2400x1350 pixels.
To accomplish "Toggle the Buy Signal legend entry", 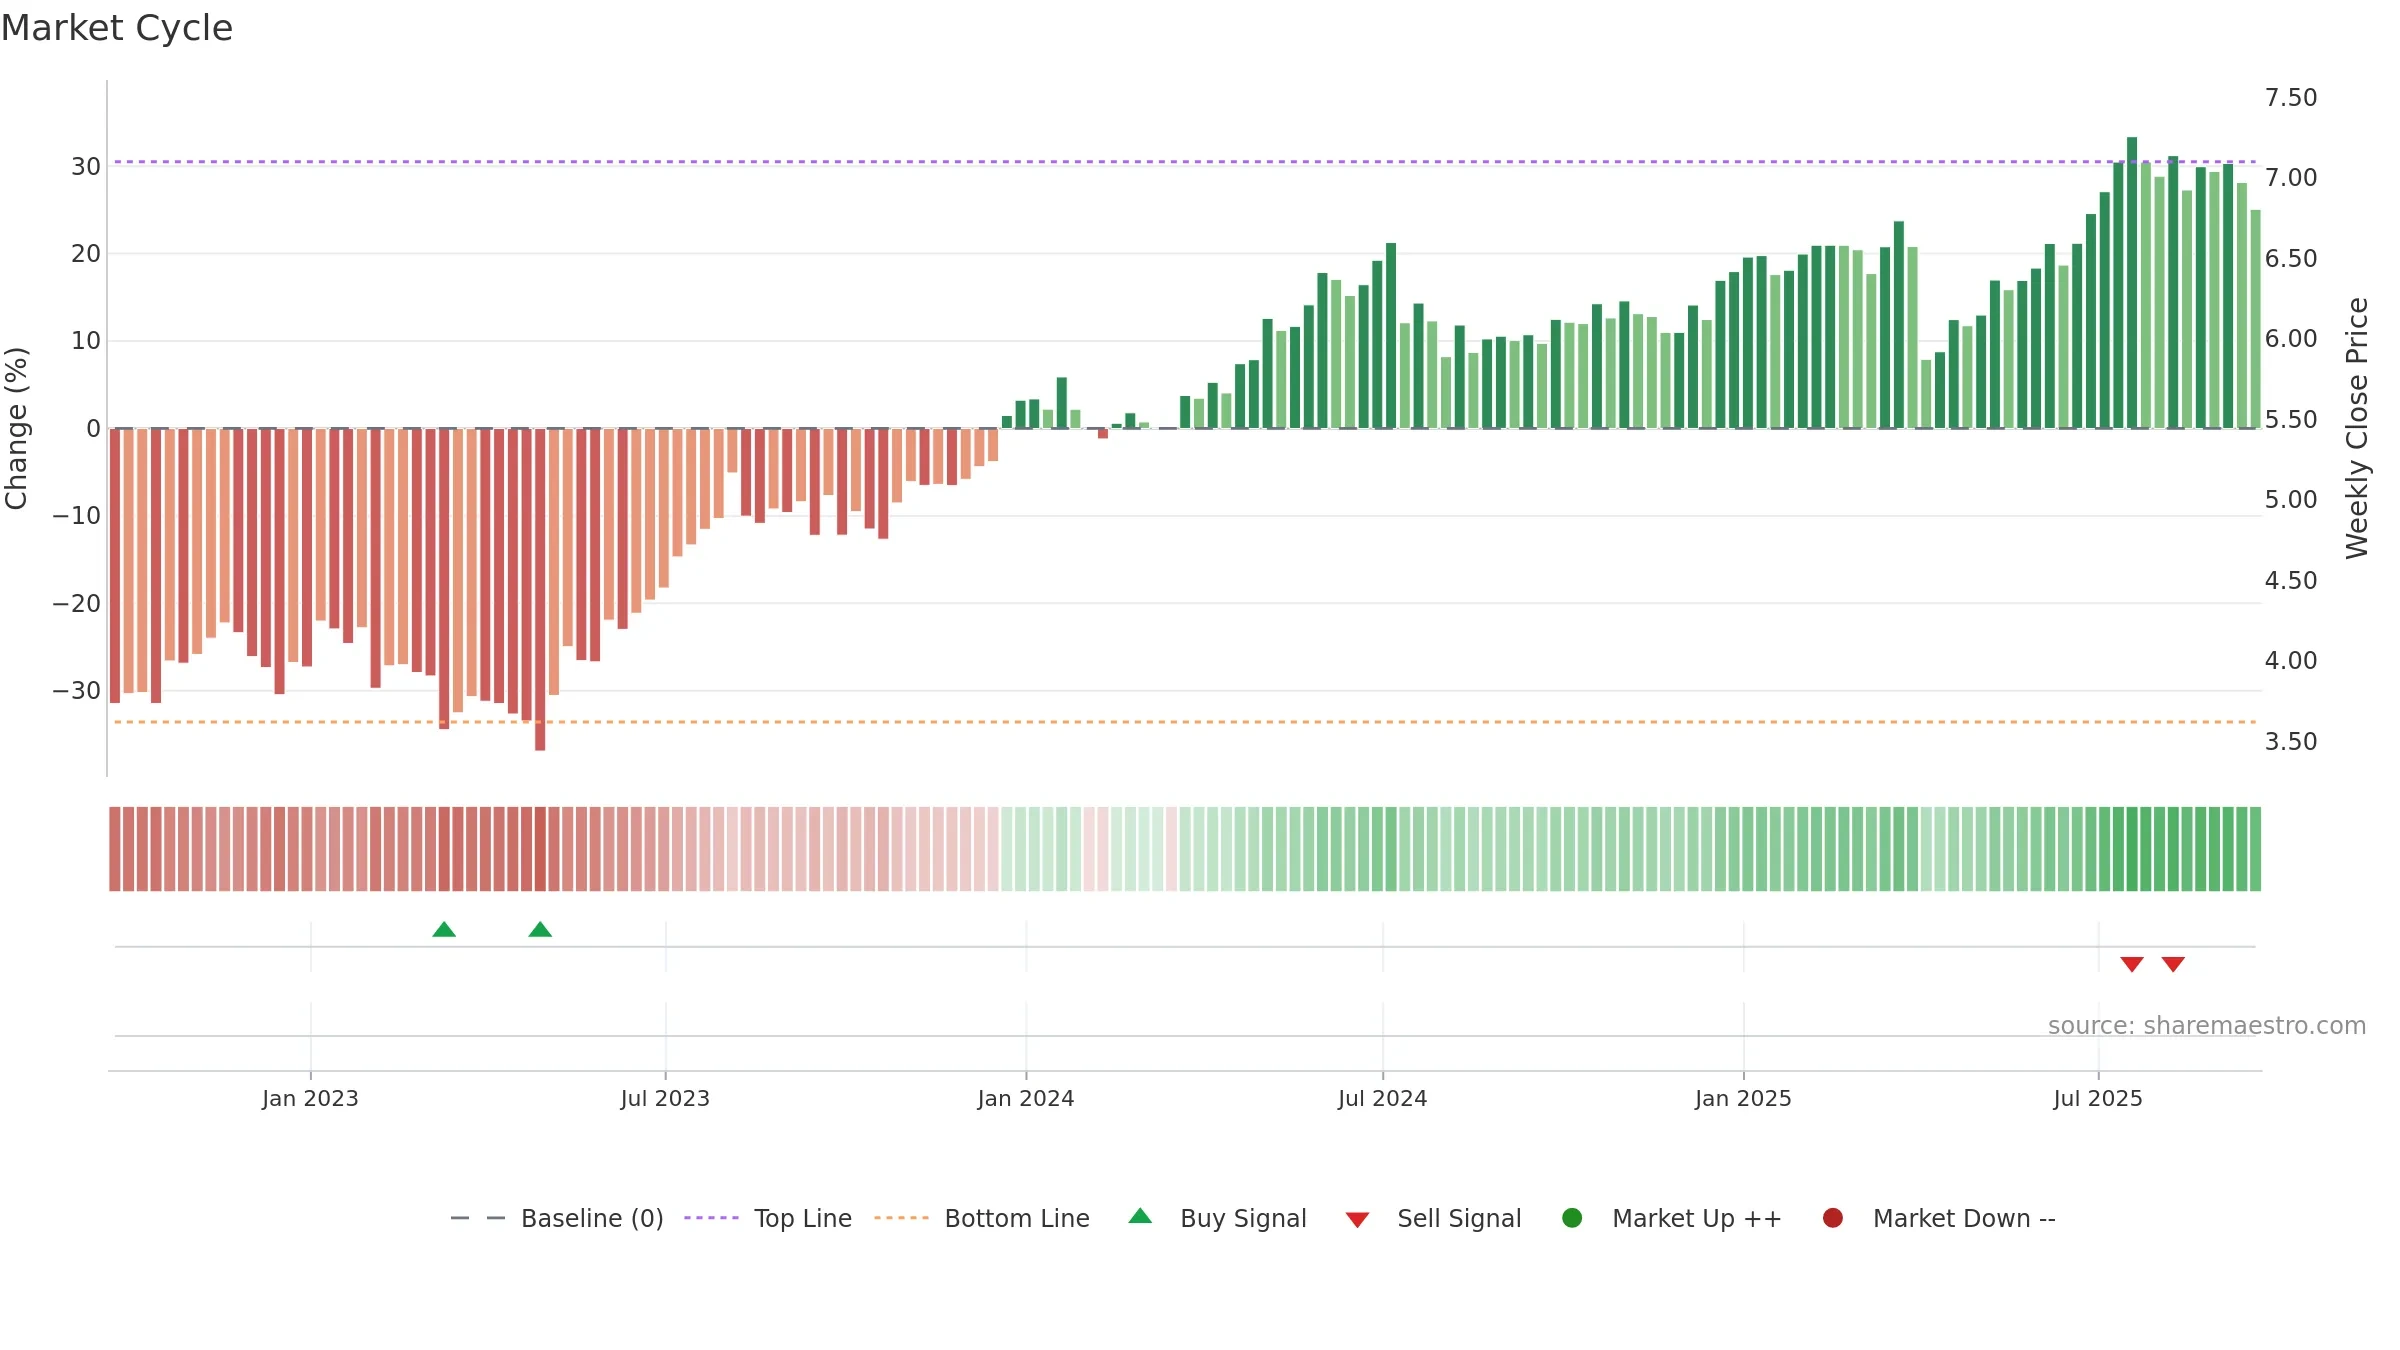I will point(1217,1218).
